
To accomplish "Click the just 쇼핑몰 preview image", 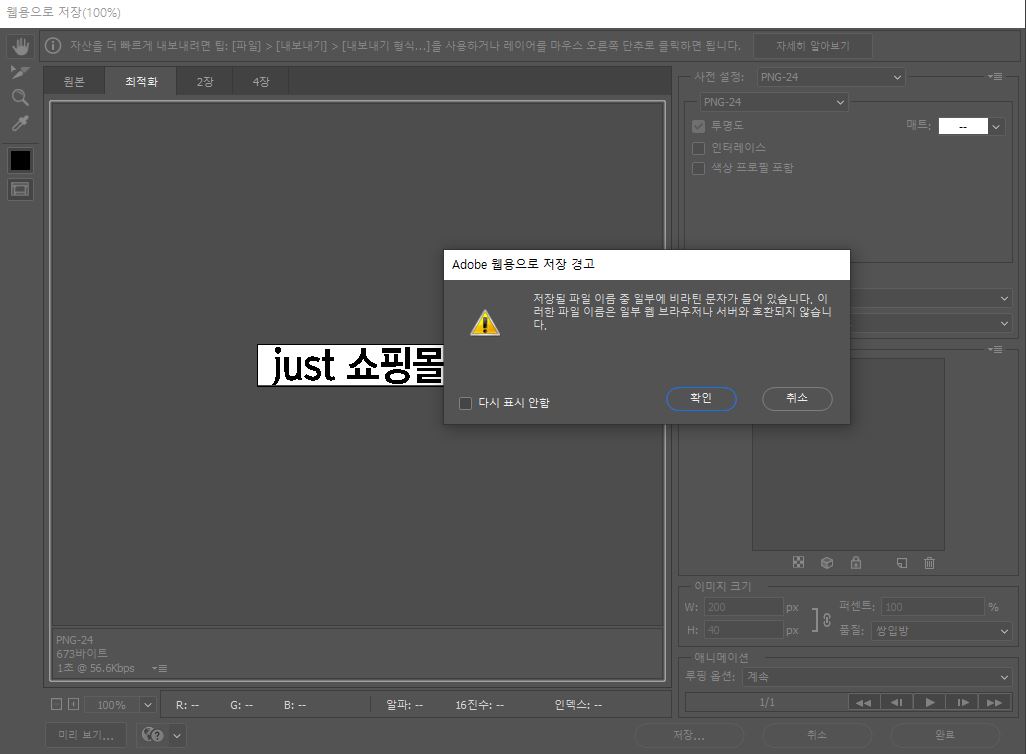I will pos(350,365).
